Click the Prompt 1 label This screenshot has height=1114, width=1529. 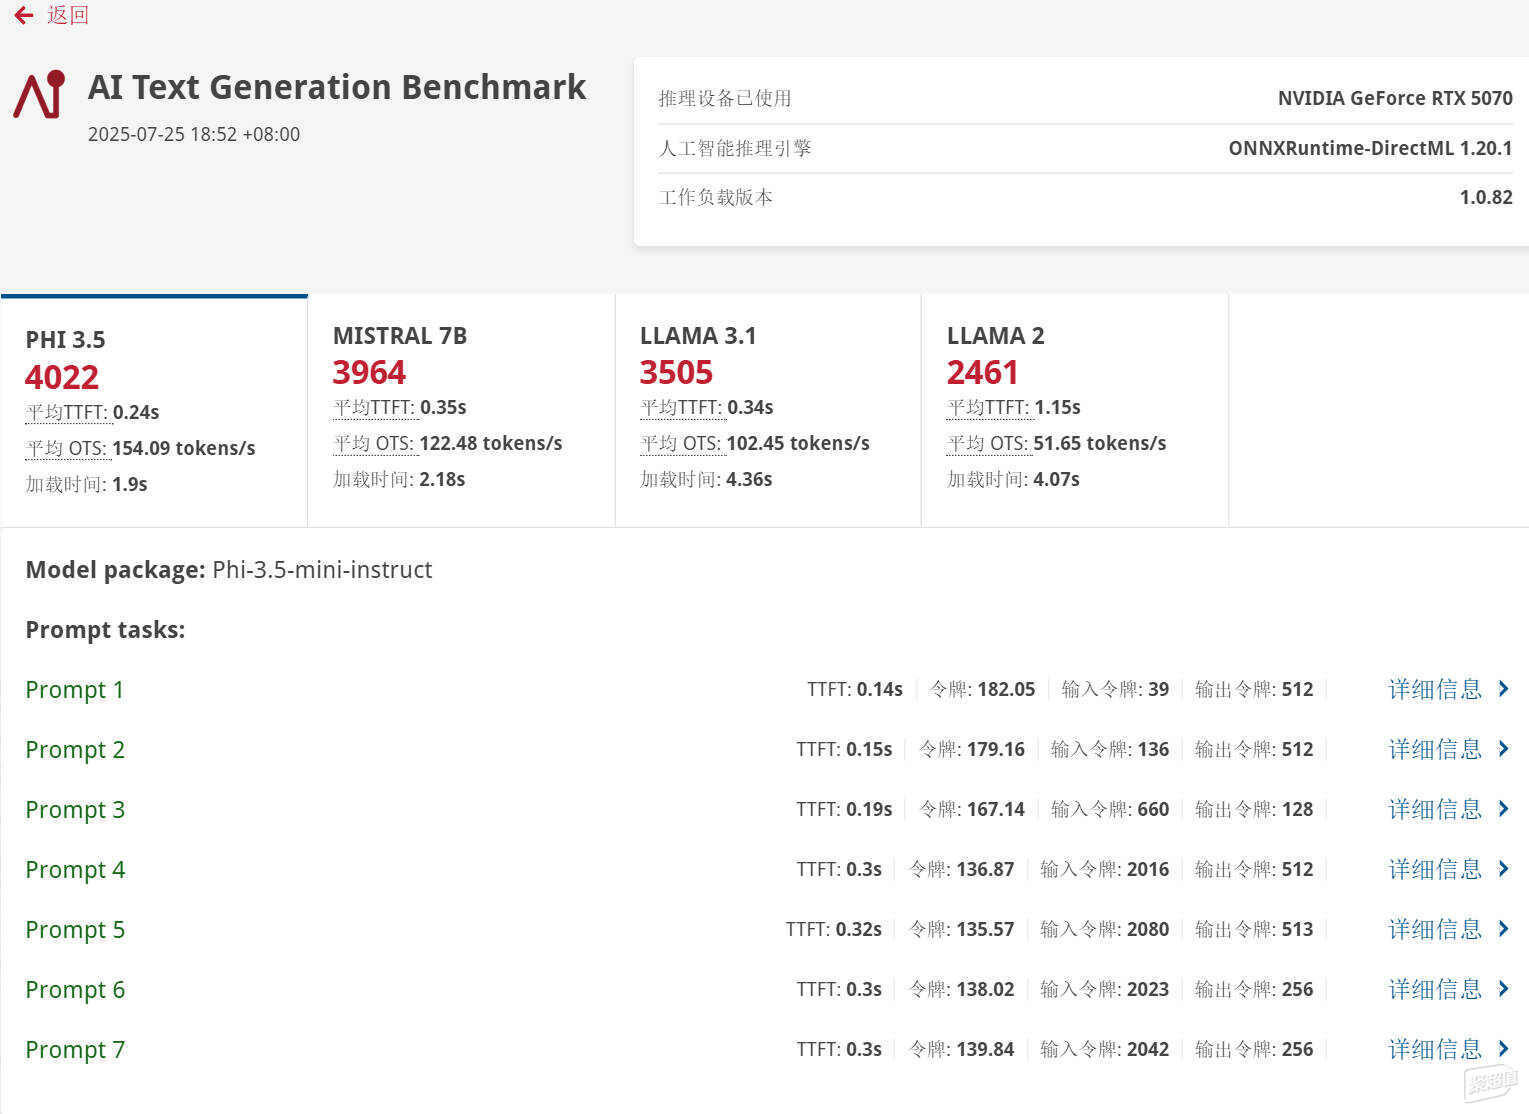click(75, 690)
